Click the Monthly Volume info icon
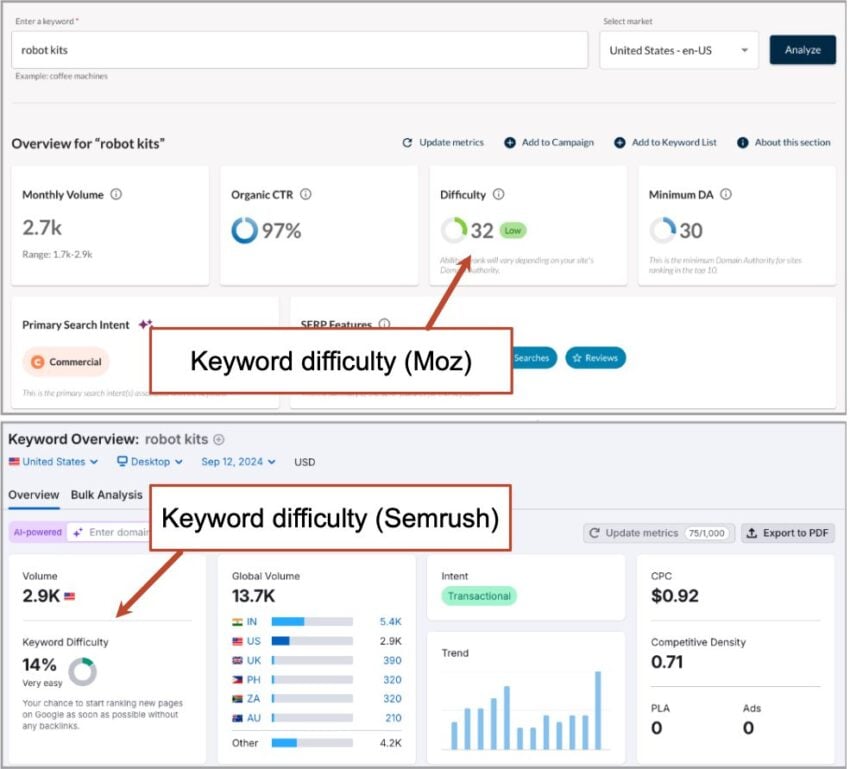Viewport: 850px width, 769px height. 116,194
